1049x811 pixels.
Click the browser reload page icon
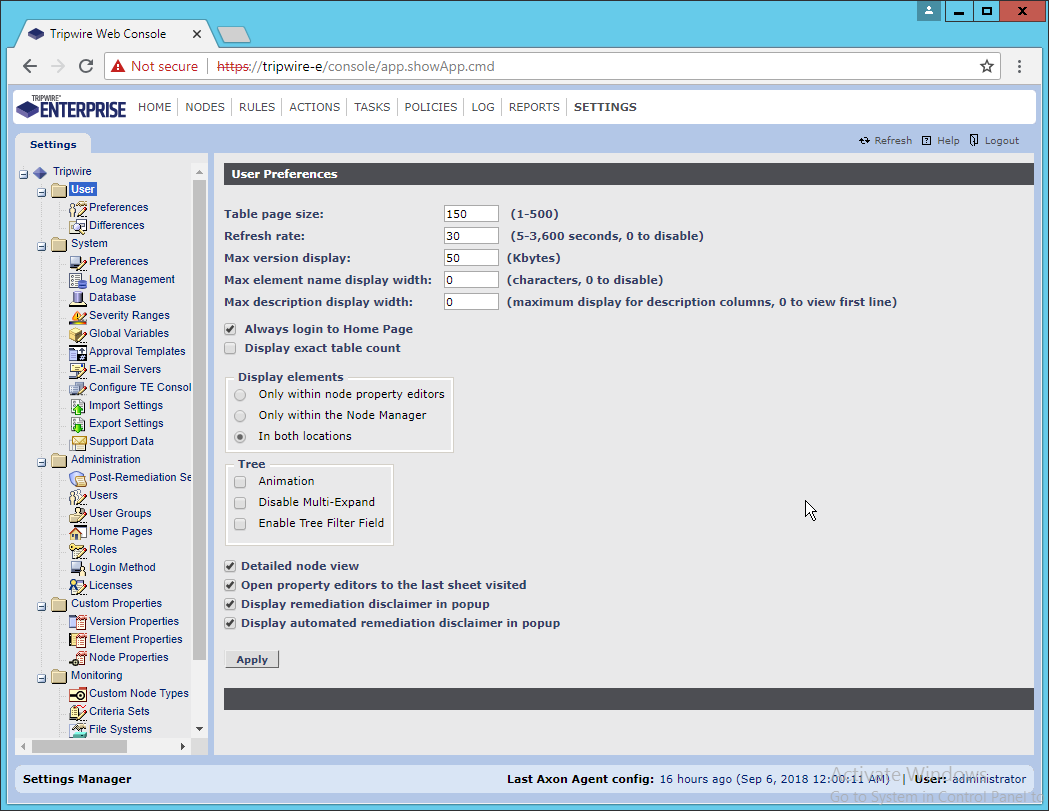[x=86, y=67]
